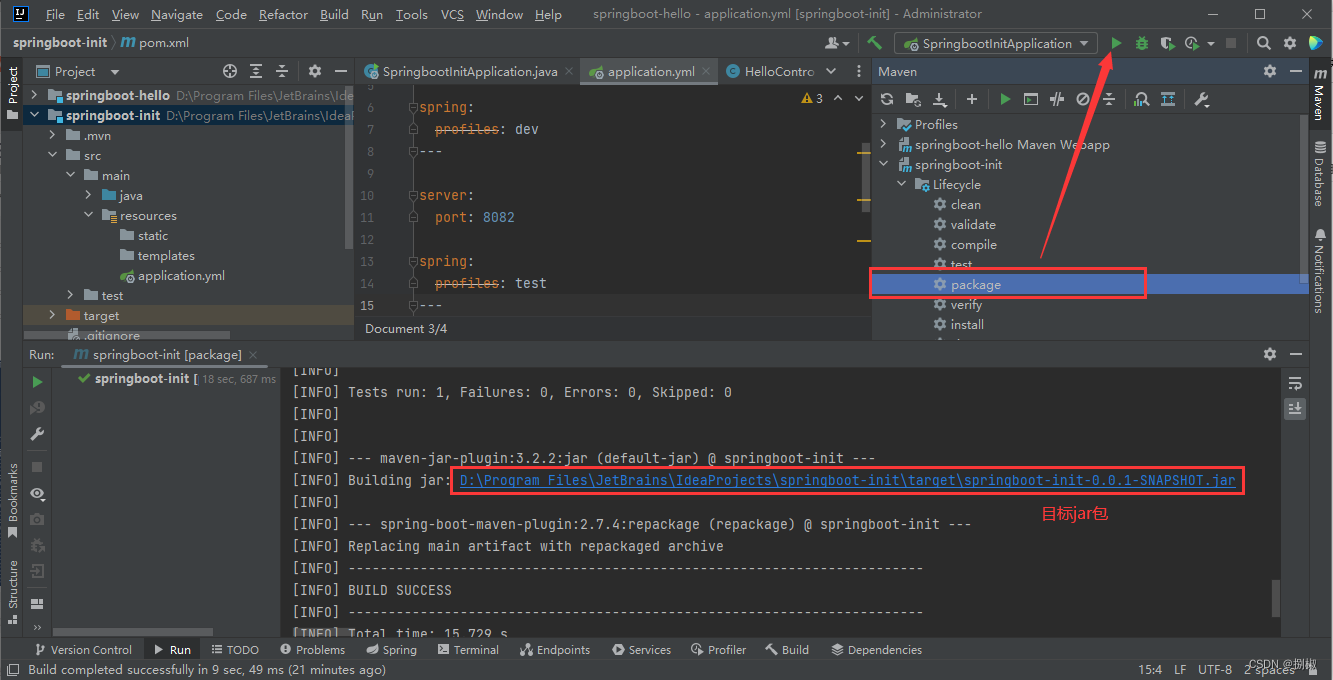
Task: Open Project panel options gear
Action: tap(314, 71)
